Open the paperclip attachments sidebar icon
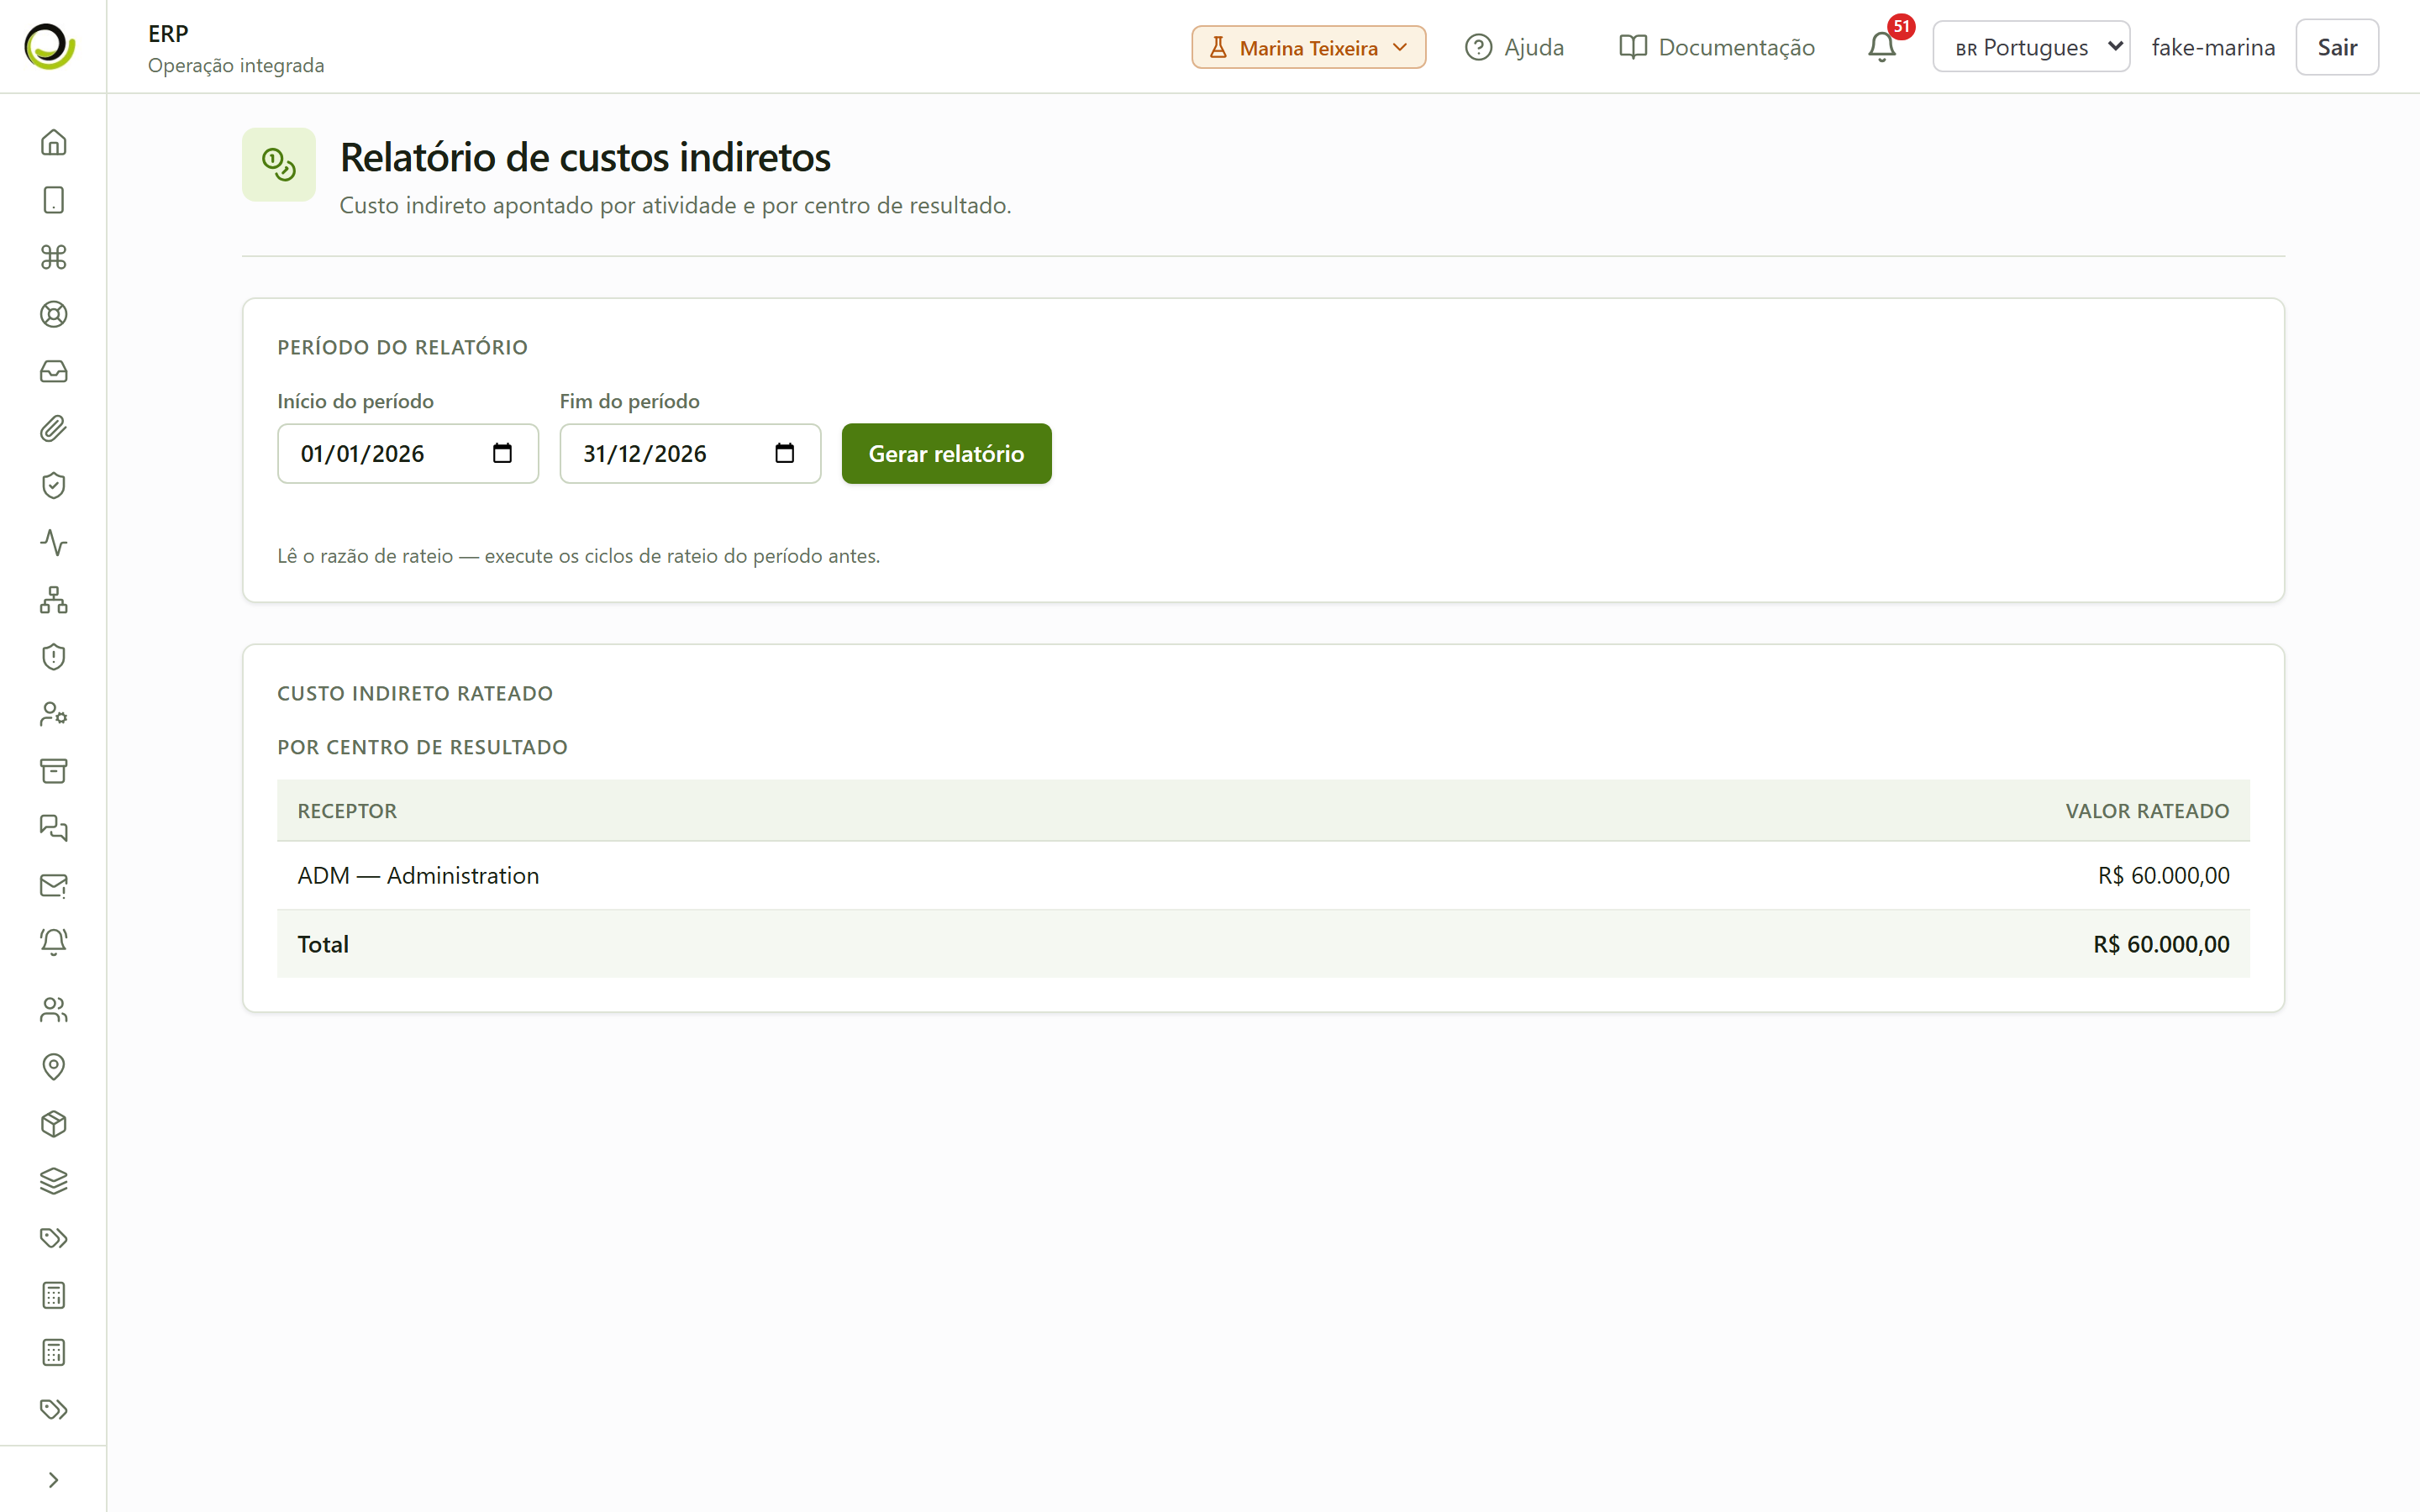This screenshot has width=2420, height=1512. [54, 428]
